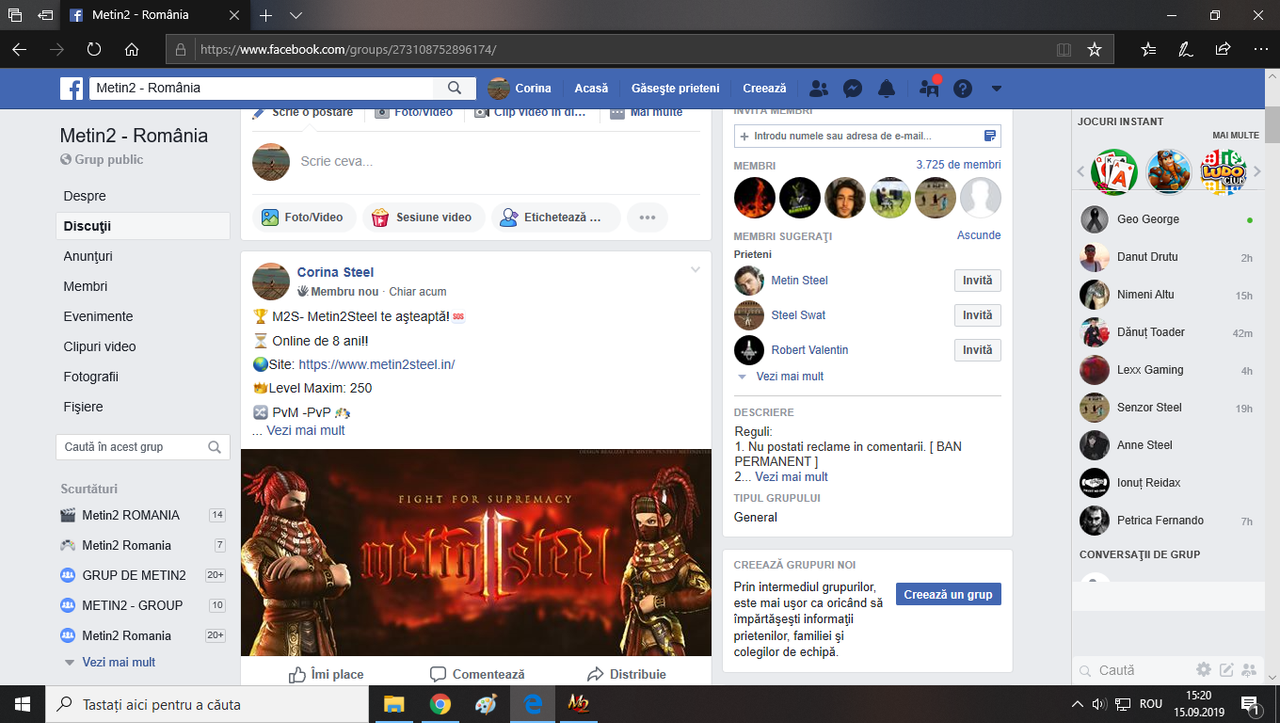
Task: Click Invită next to Metin Steel
Action: pyautogui.click(x=977, y=280)
